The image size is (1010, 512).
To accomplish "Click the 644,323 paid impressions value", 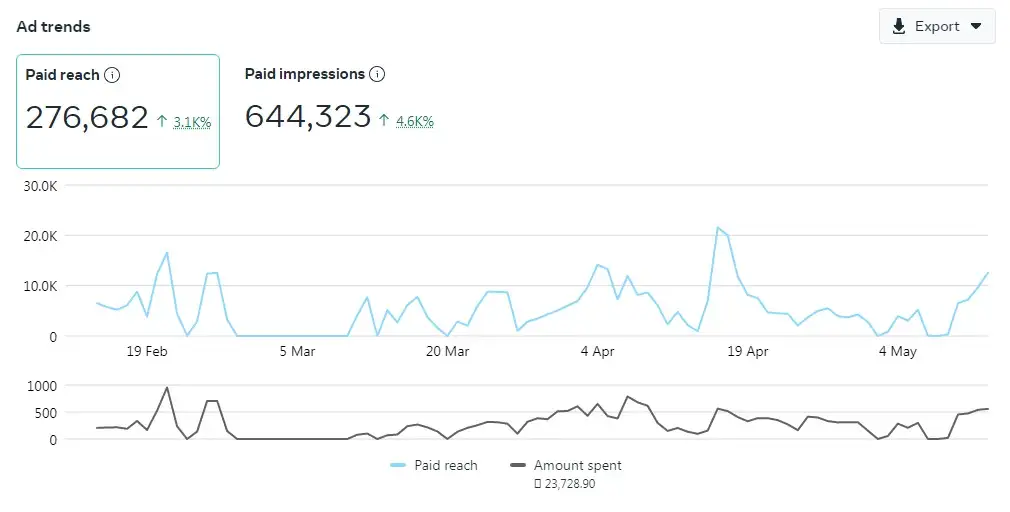I will 308,117.
